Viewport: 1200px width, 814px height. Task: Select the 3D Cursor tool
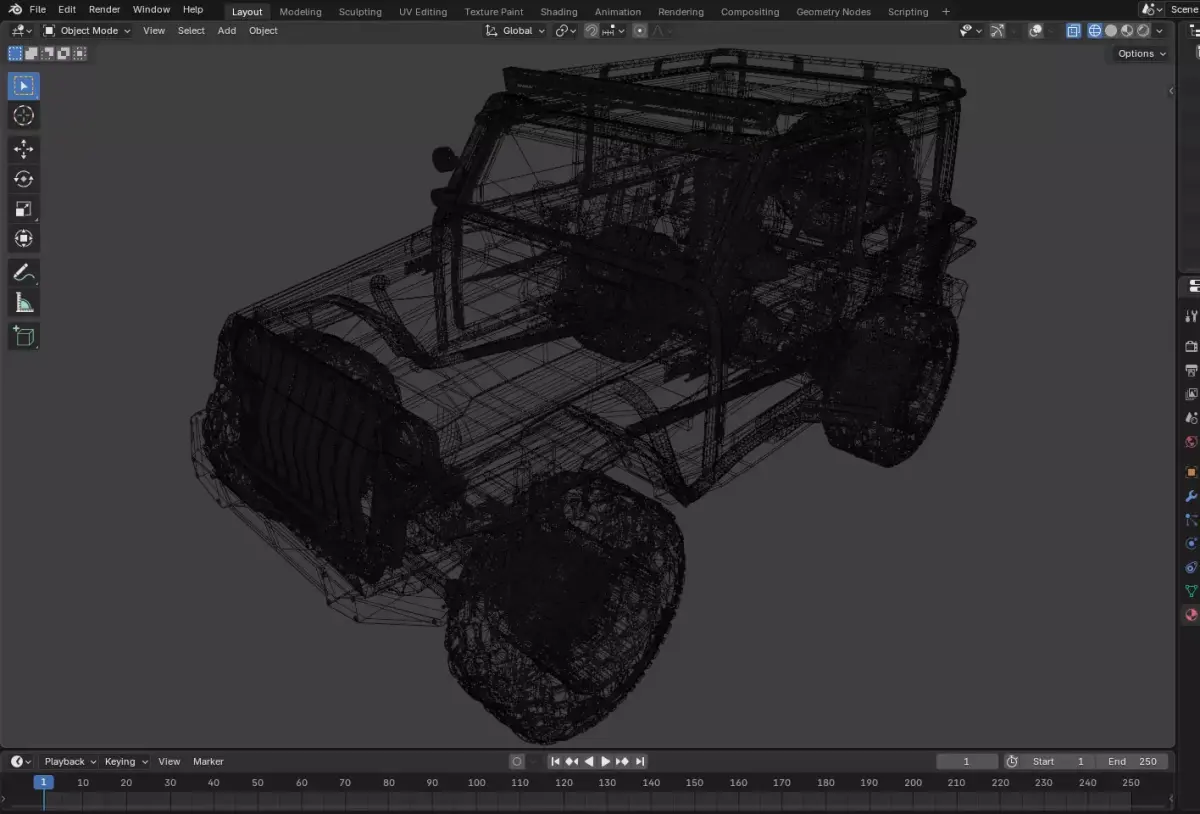pyautogui.click(x=24, y=116)
